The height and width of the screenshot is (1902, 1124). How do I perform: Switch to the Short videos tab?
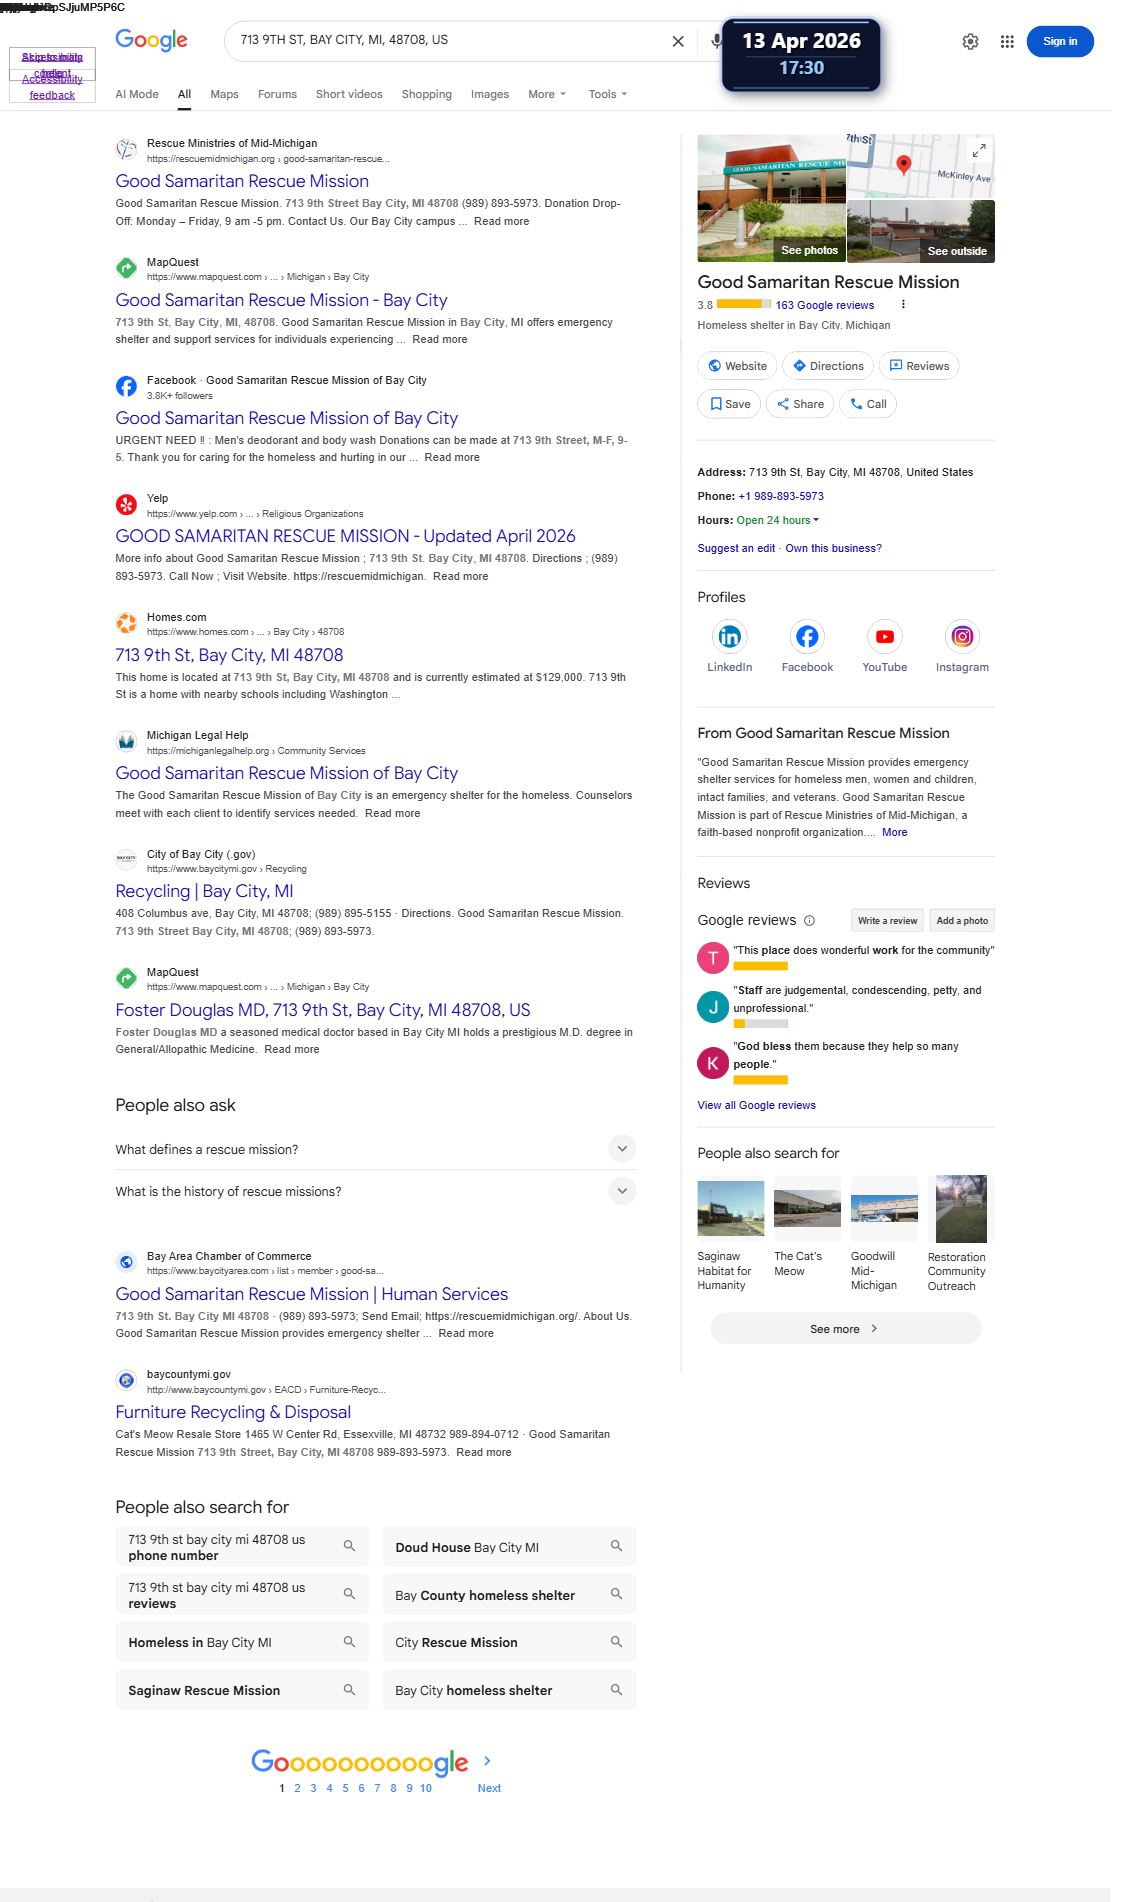tap(349, 94)
